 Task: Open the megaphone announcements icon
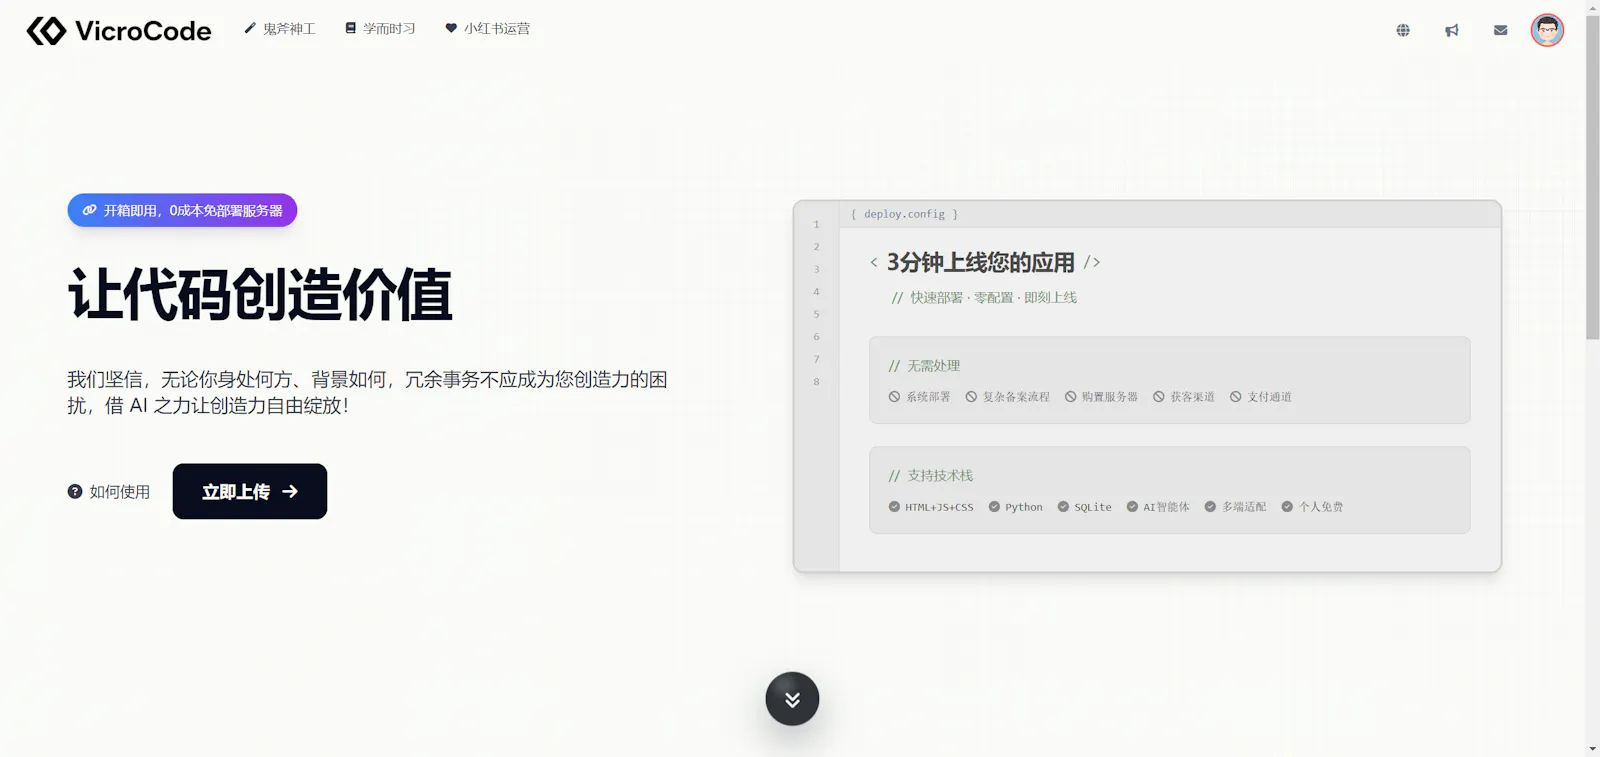1452,30
